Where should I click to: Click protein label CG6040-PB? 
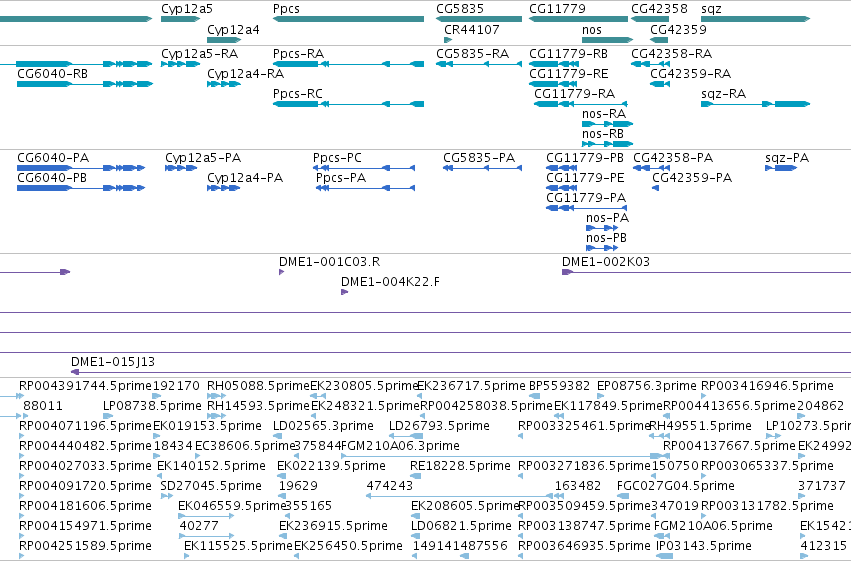click(x=52, y=178)
